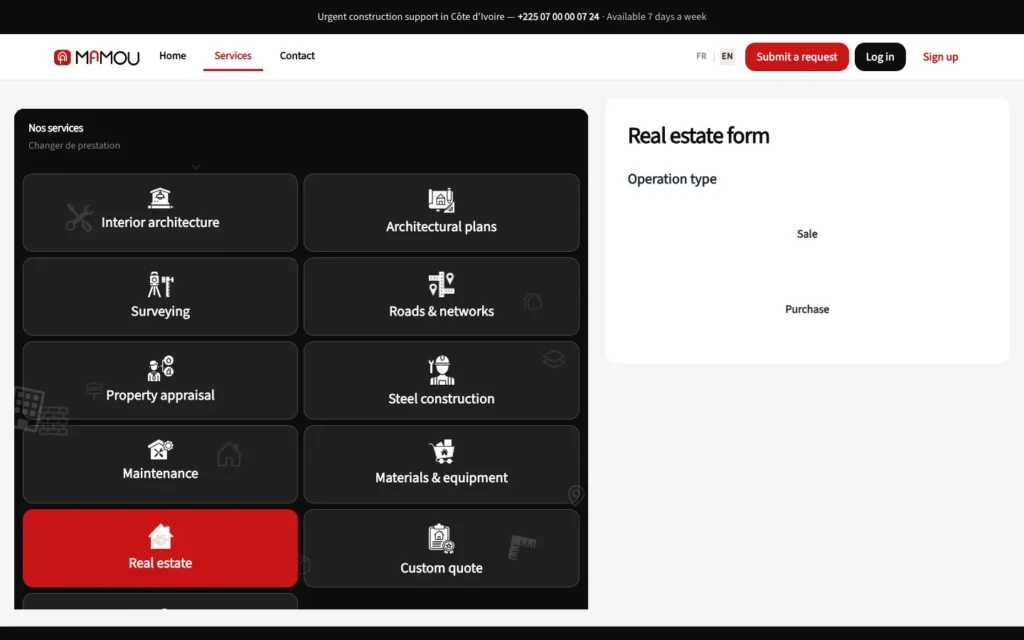The image size is (1024, 640).
Task: Select the Interior architecture service label
Action: pos(160,223)
